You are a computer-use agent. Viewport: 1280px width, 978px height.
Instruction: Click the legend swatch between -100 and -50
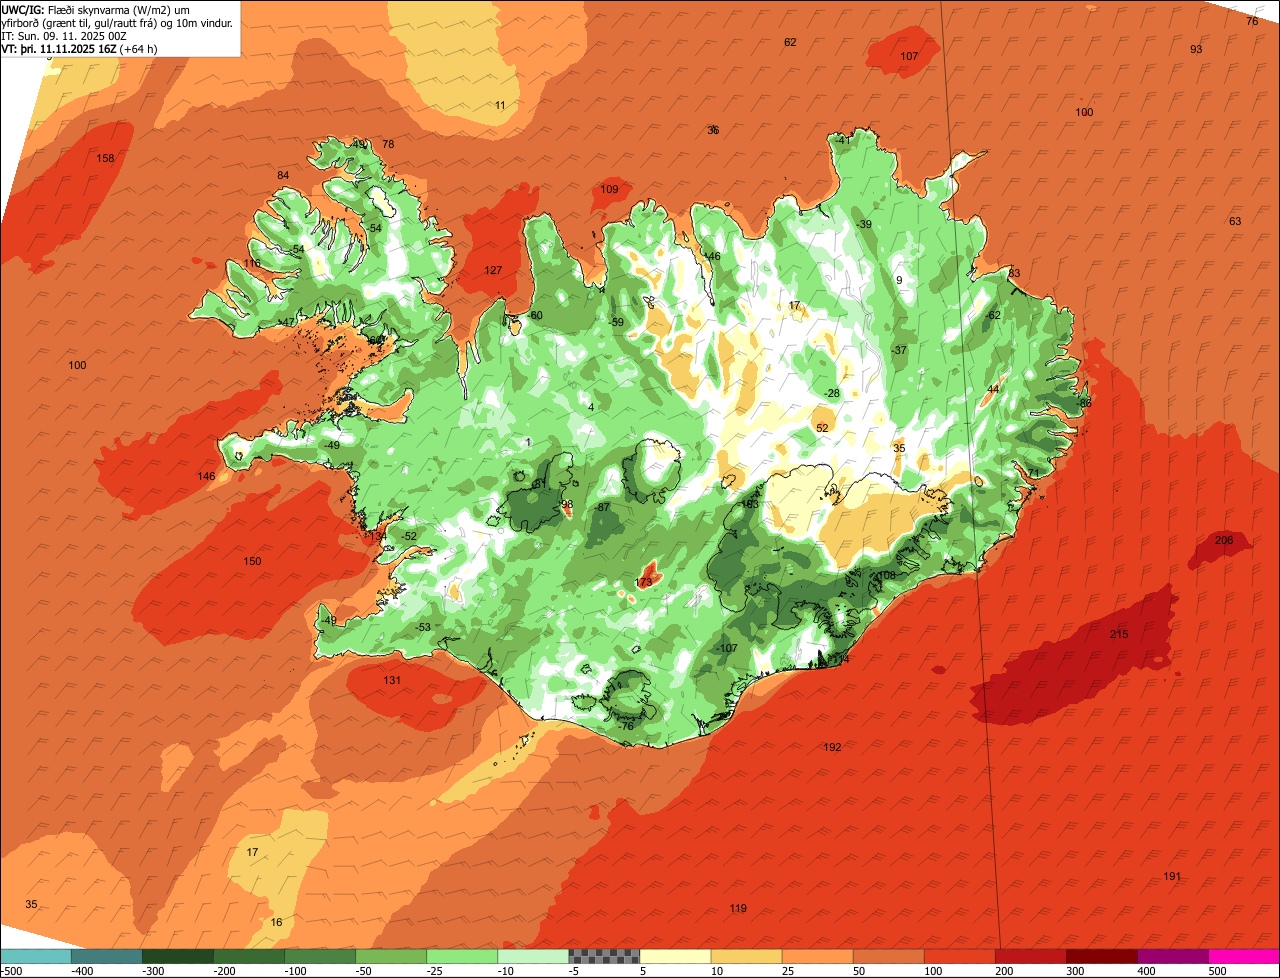pyautogui.click(x=320, y=956)
